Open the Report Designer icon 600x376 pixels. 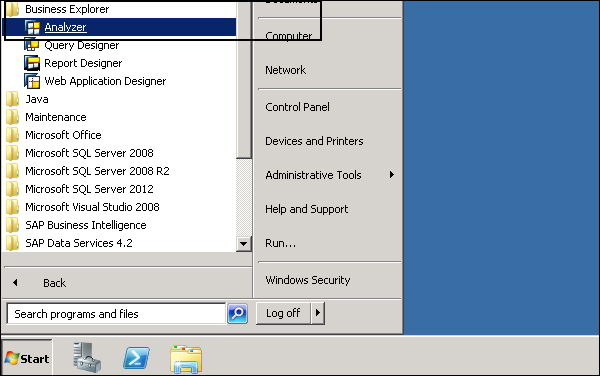click(32, 63)
